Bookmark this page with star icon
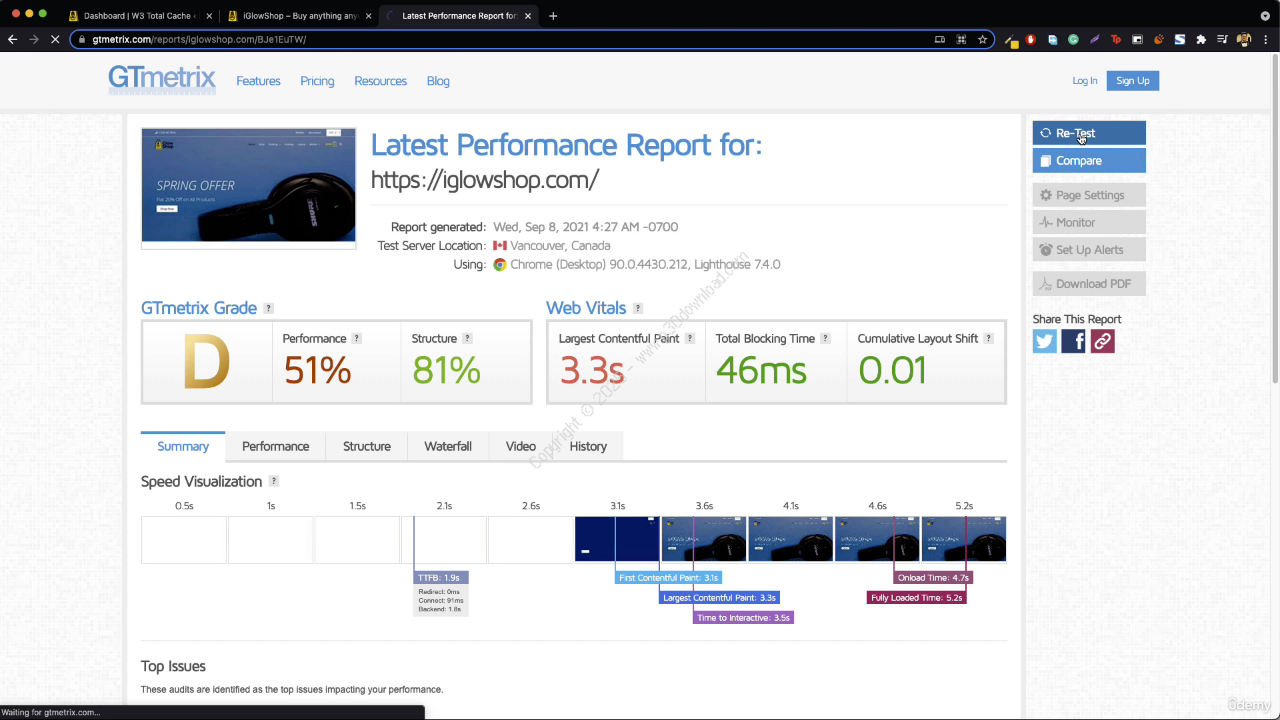 tap(983, 40)
